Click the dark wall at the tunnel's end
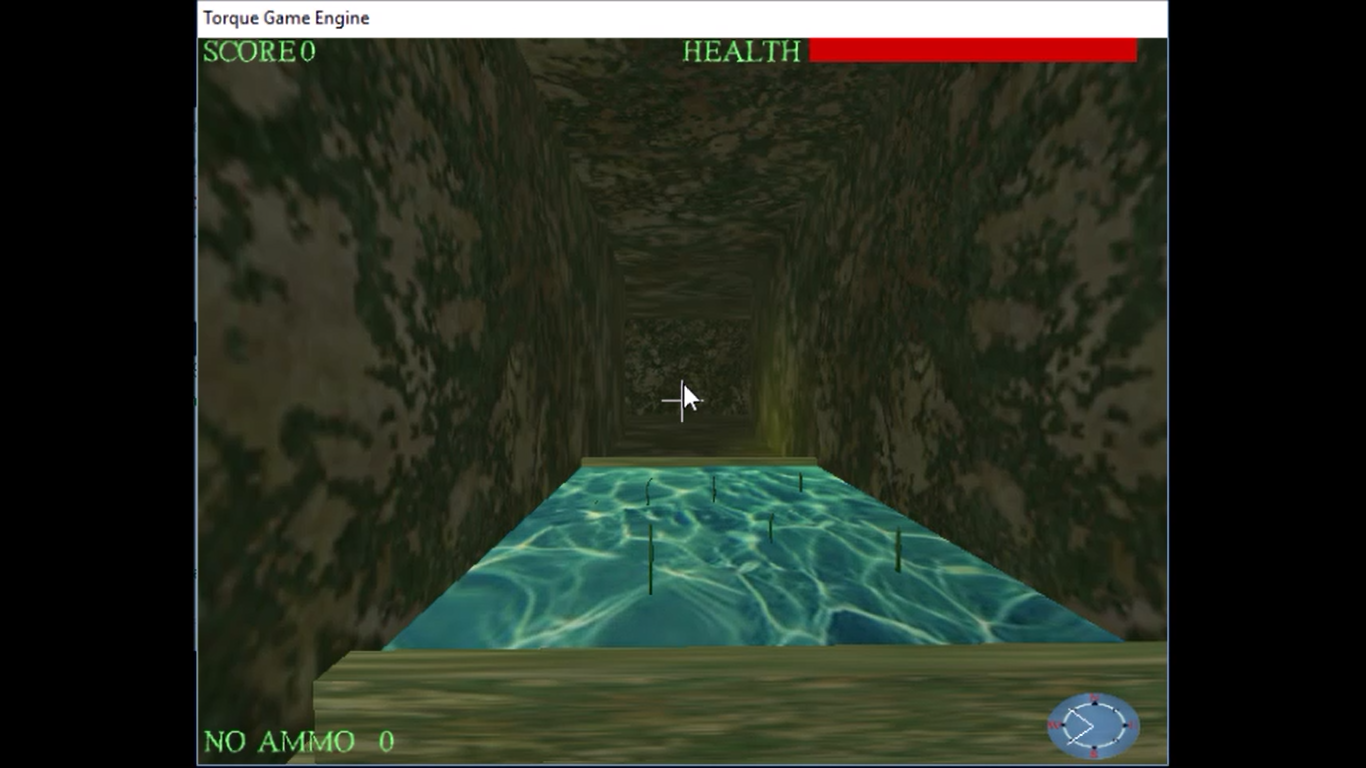 pos(687,360)
